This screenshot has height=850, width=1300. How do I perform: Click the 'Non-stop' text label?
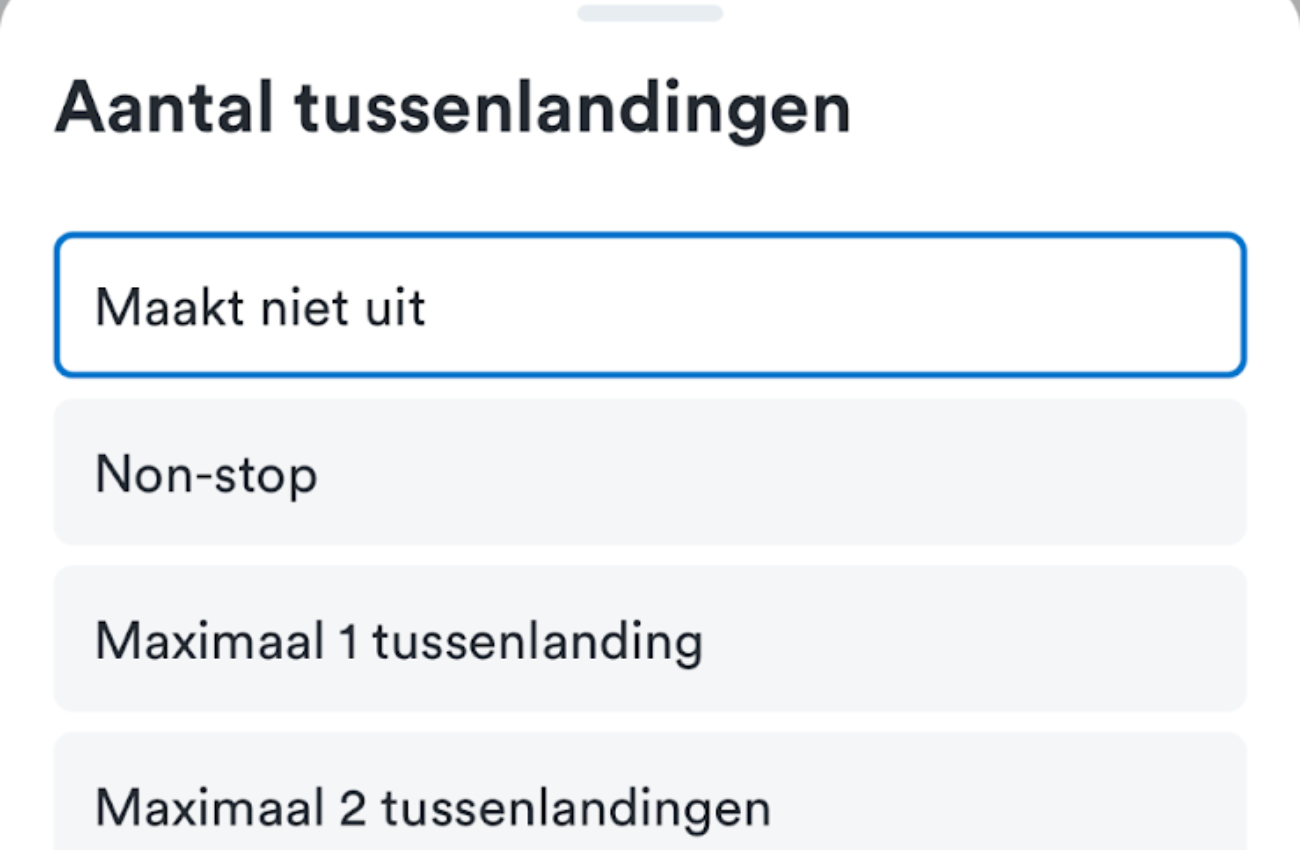pyautogui.click(x=206, y=475)
